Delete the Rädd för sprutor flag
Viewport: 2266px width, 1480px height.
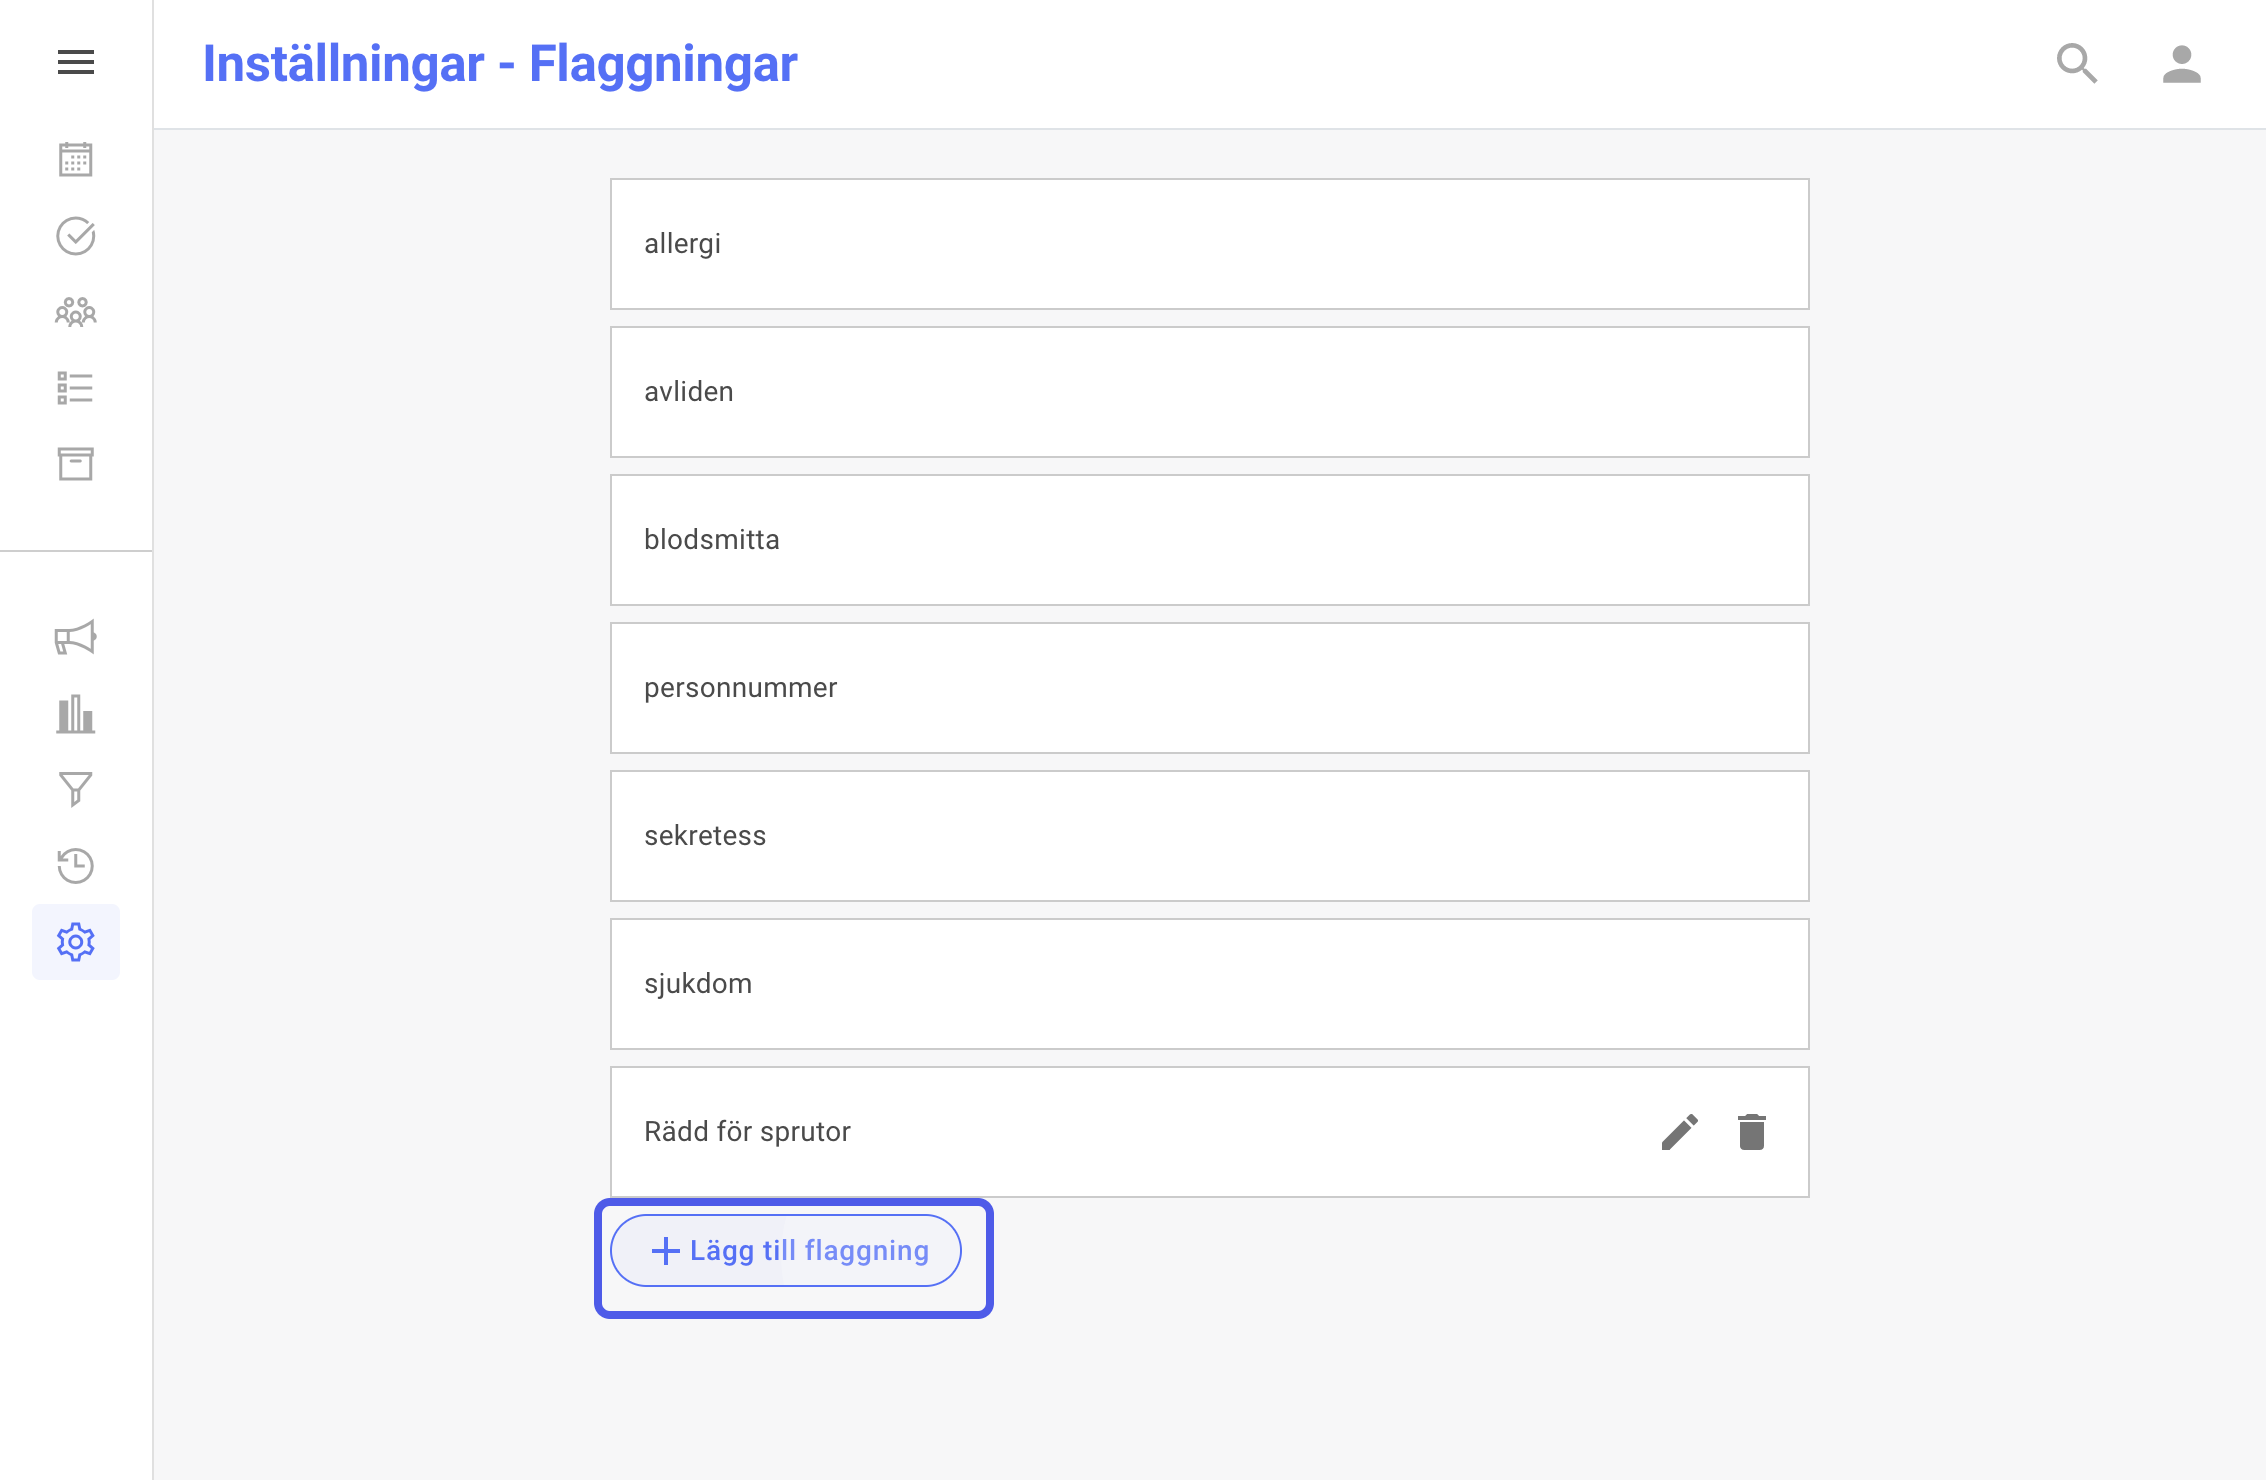pyautogui.click(x=1752, y=1132)
